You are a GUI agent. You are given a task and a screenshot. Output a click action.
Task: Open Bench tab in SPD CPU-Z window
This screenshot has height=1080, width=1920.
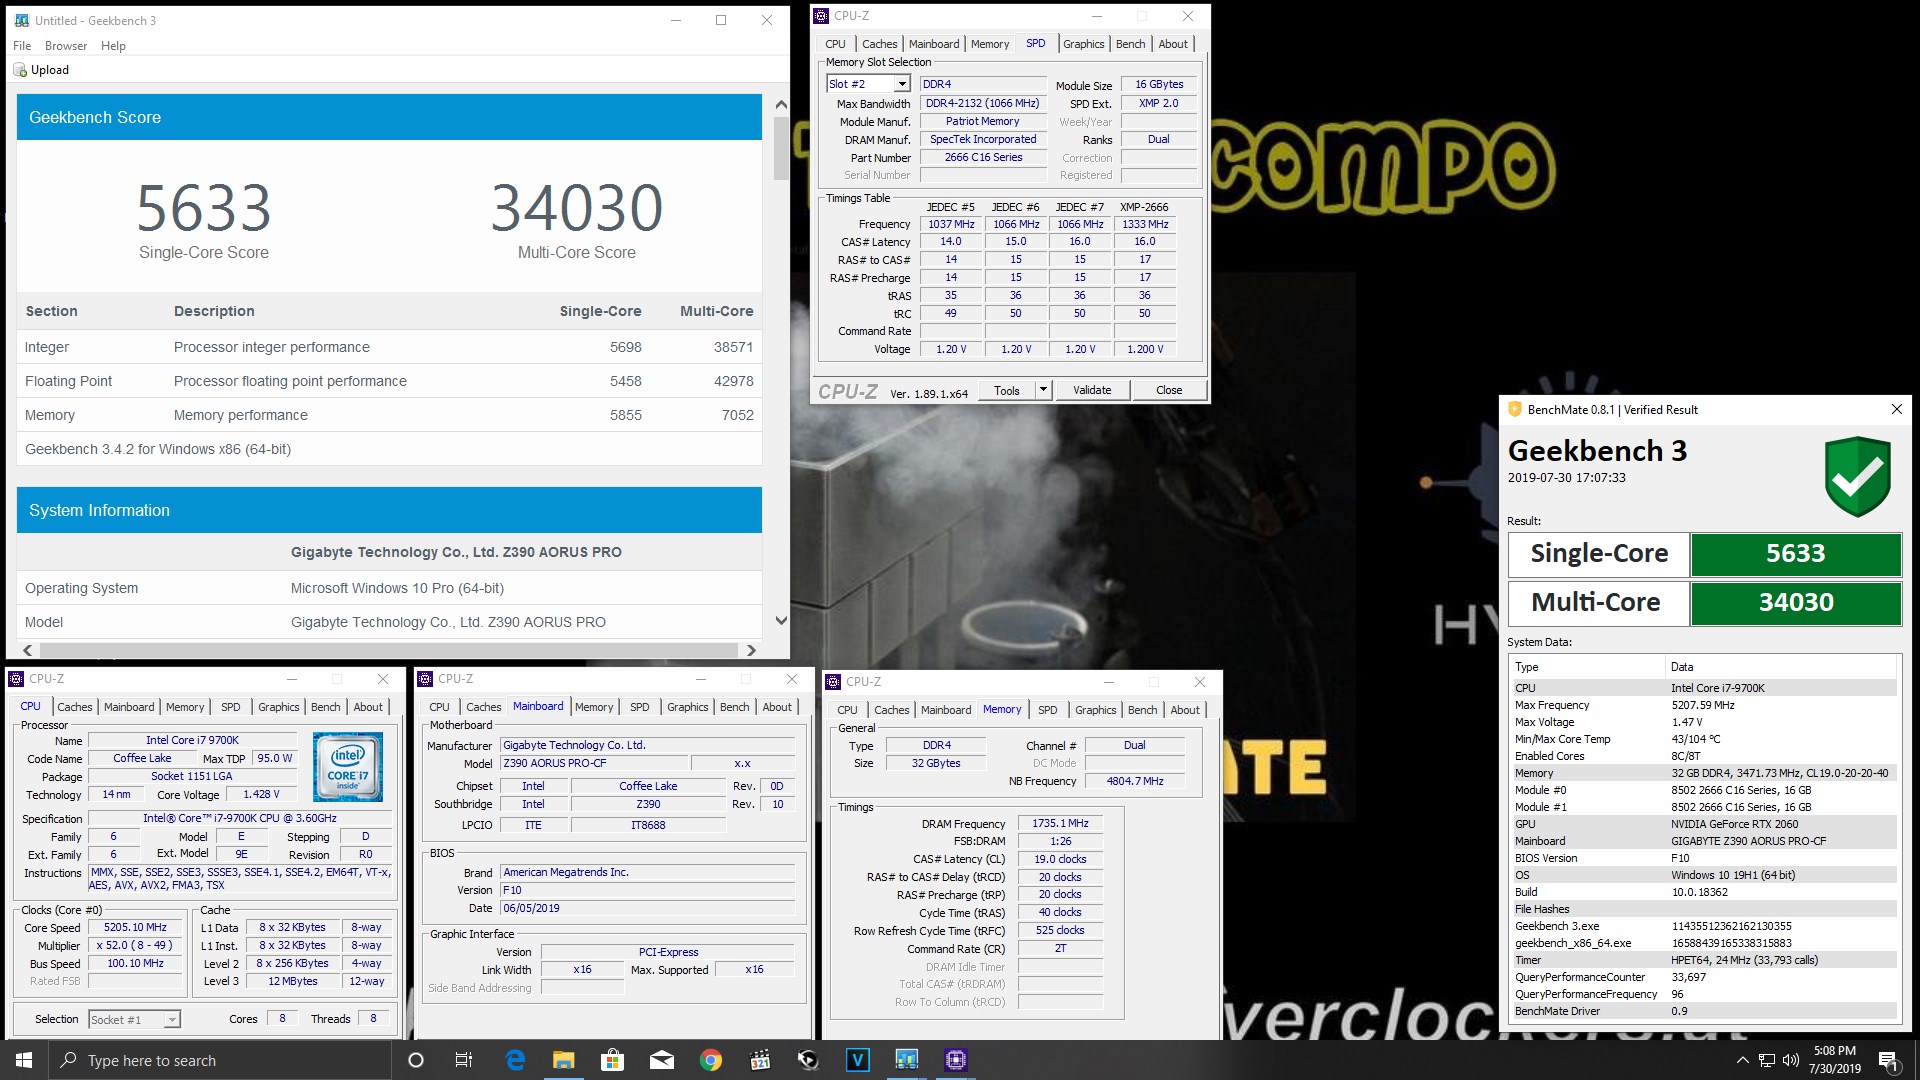coord(1131,44)
